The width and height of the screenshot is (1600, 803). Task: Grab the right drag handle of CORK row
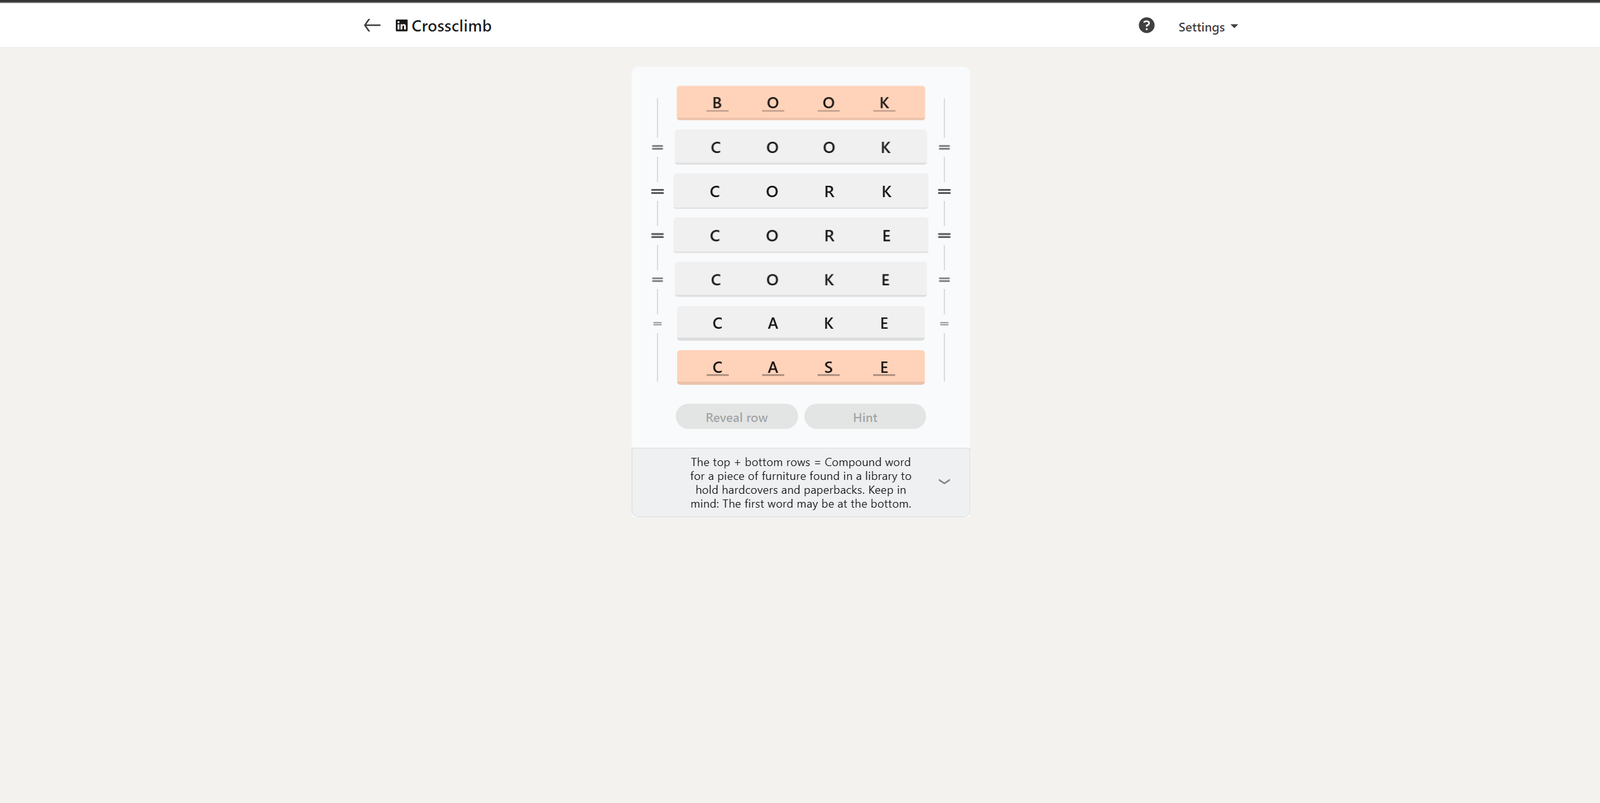pyautogui.click(x=944, y=192)
